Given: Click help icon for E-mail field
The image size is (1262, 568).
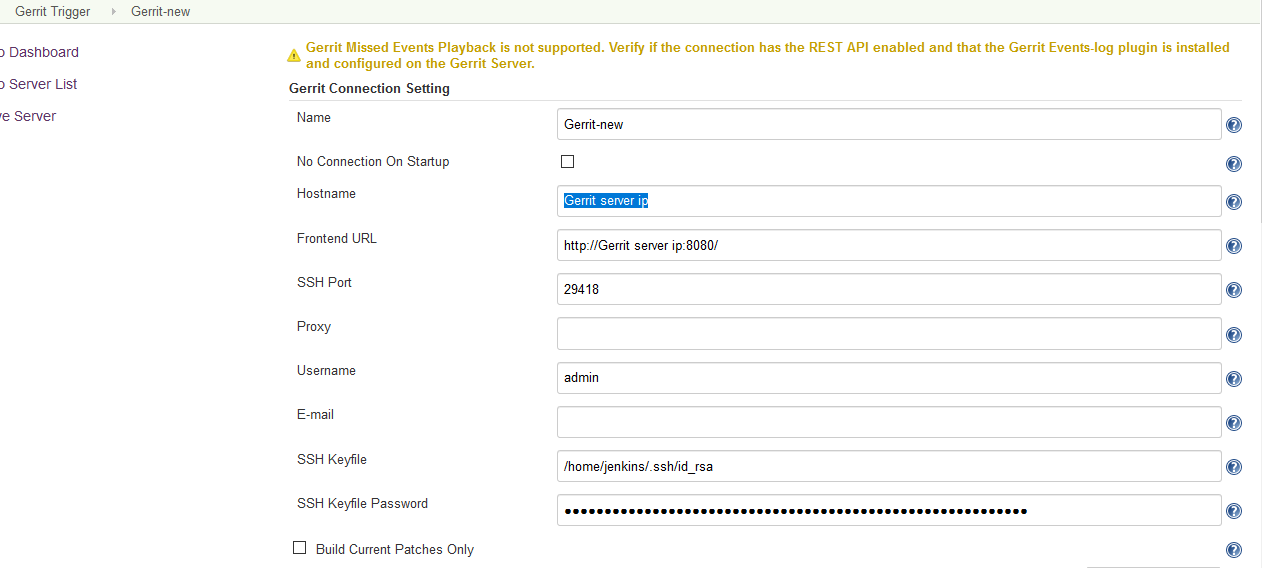Looking at the screenshot, I should coord(1234,423).
